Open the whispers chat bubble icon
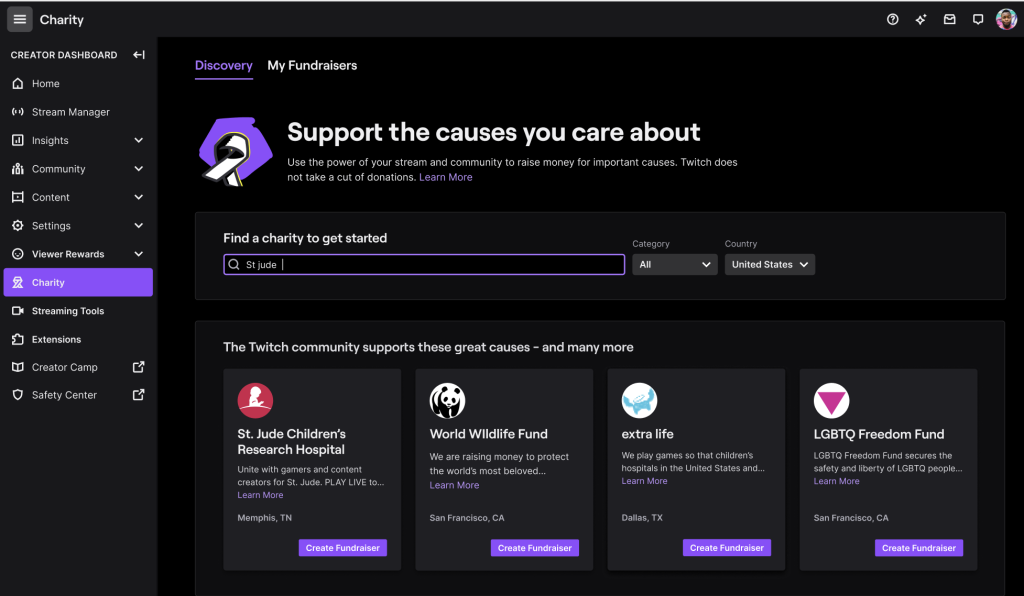1024x596 pixels. tap(978, 20)
